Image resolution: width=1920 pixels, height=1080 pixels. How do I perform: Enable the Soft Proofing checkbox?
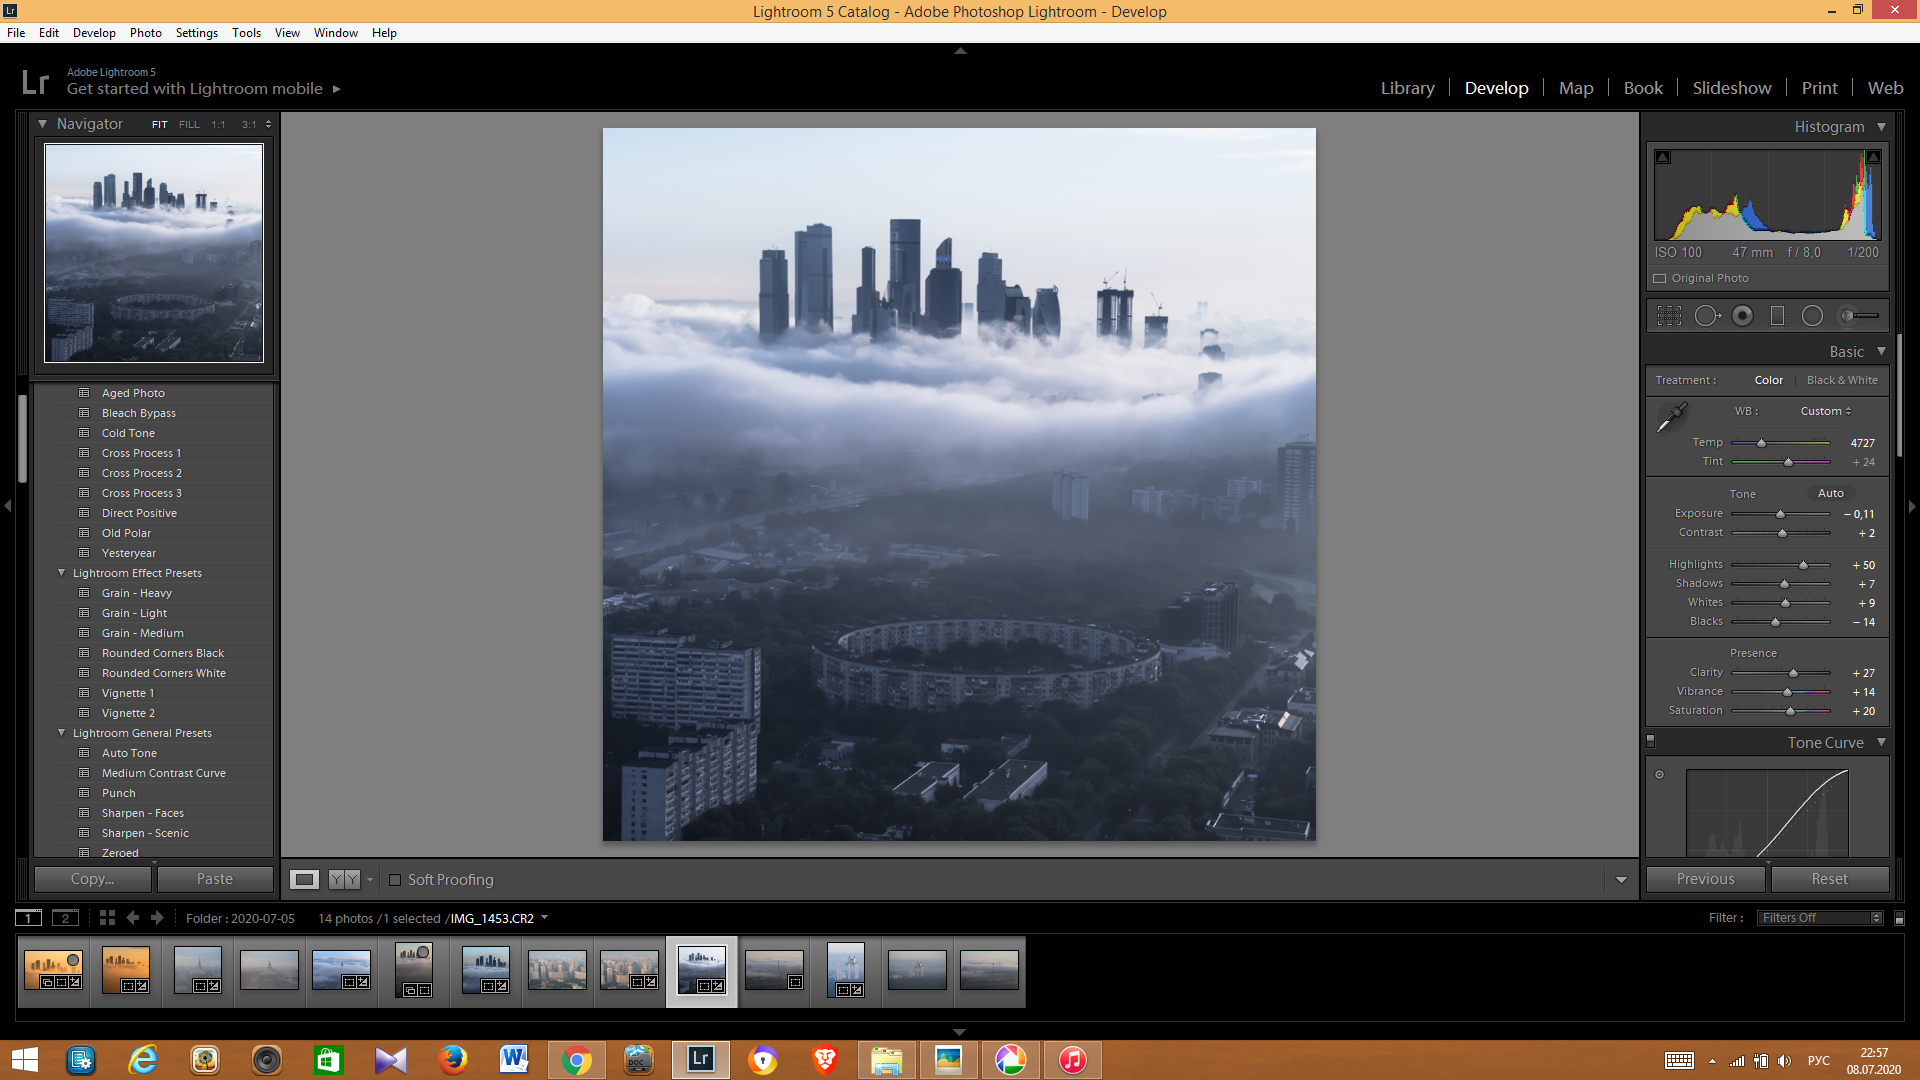pyautogui.click(x=395, y=880)
